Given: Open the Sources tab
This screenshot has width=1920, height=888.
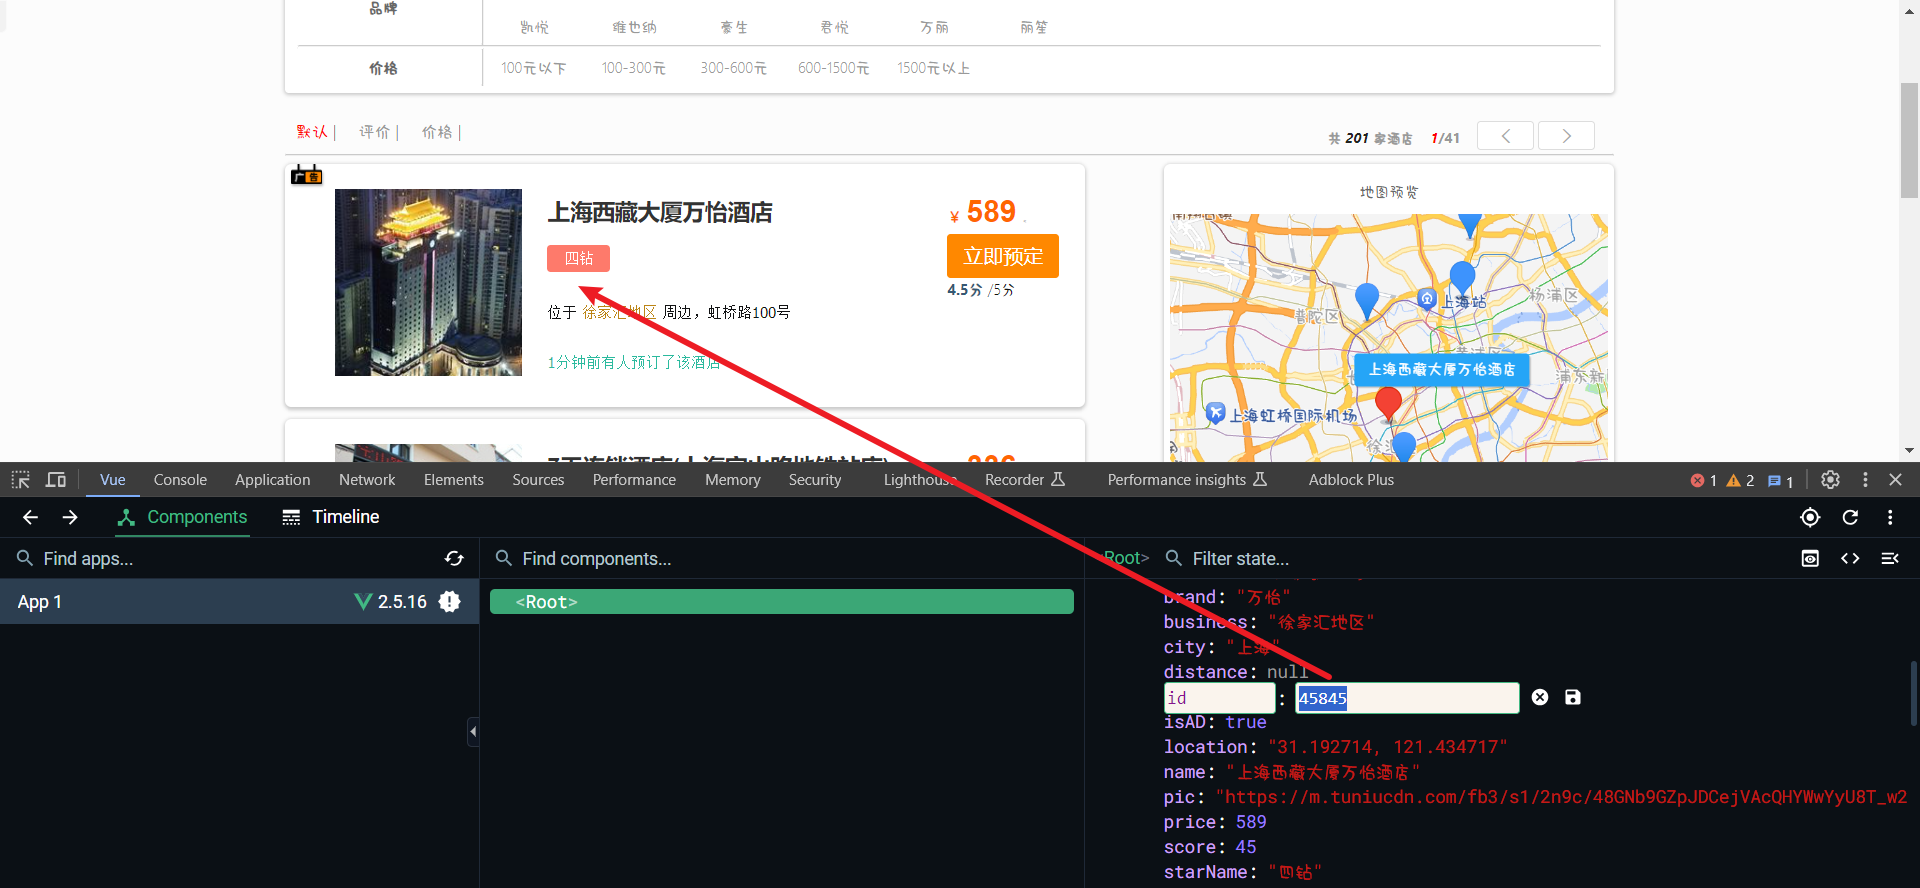Looking at the screenshot, I should point(538,480).
